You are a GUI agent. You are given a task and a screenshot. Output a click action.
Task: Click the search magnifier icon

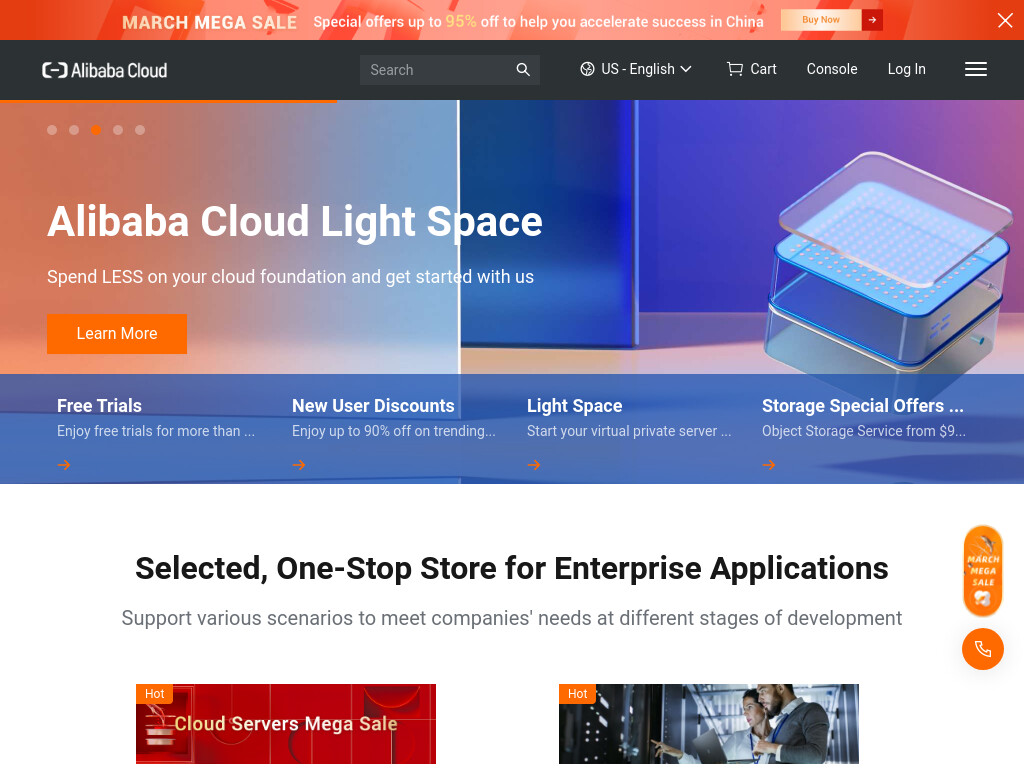tap(523, 69)
